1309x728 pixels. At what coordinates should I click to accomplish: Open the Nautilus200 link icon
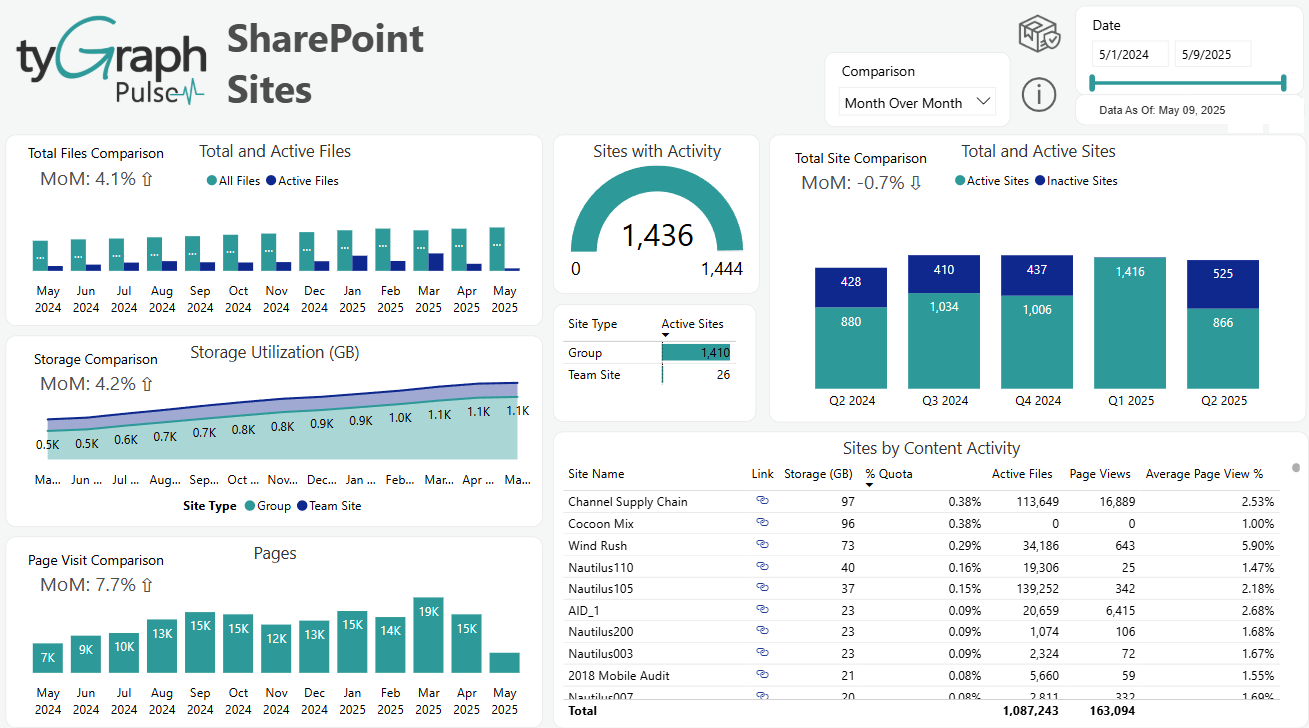(762, 631)
